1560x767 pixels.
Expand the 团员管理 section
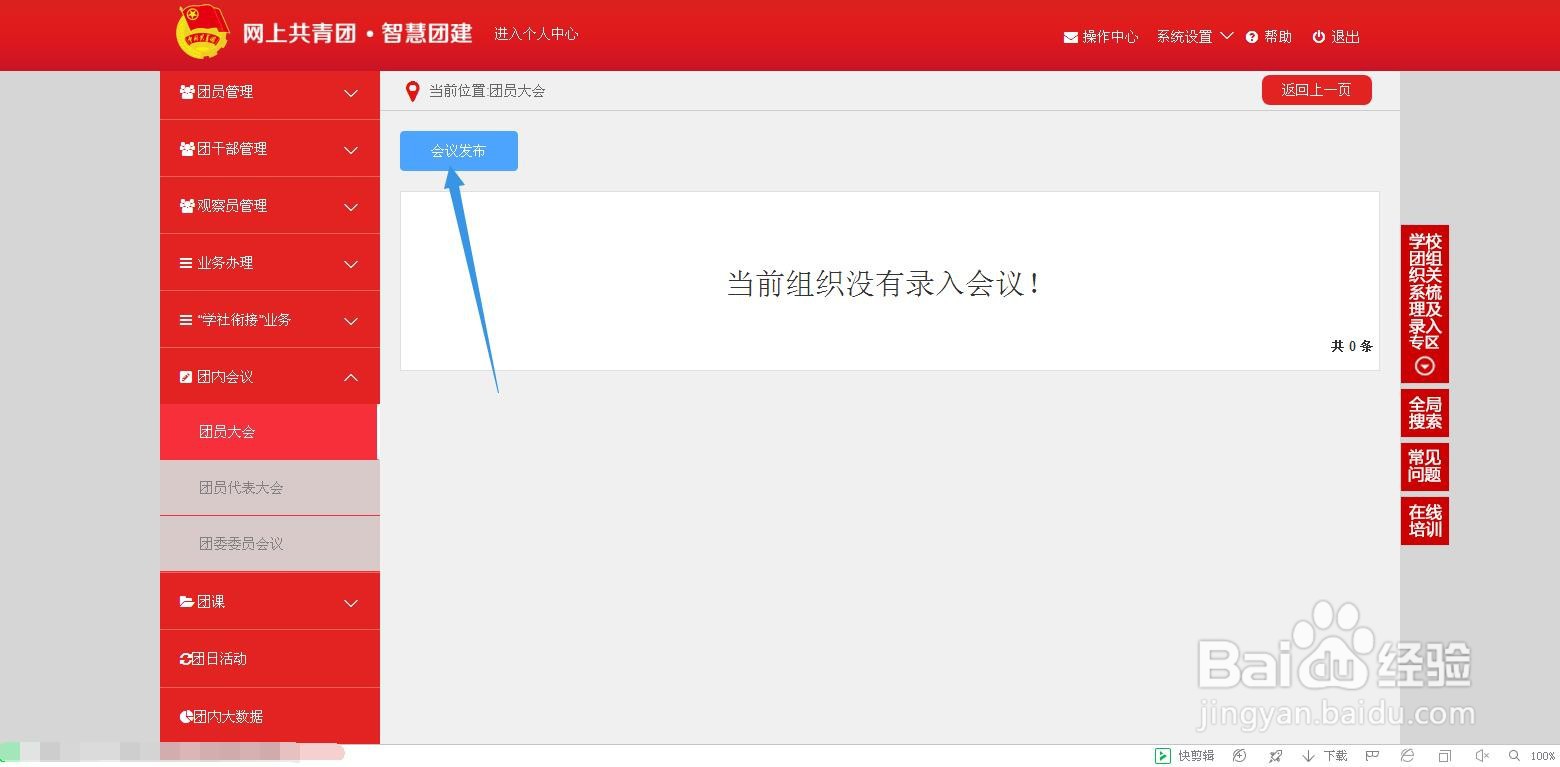269,92
